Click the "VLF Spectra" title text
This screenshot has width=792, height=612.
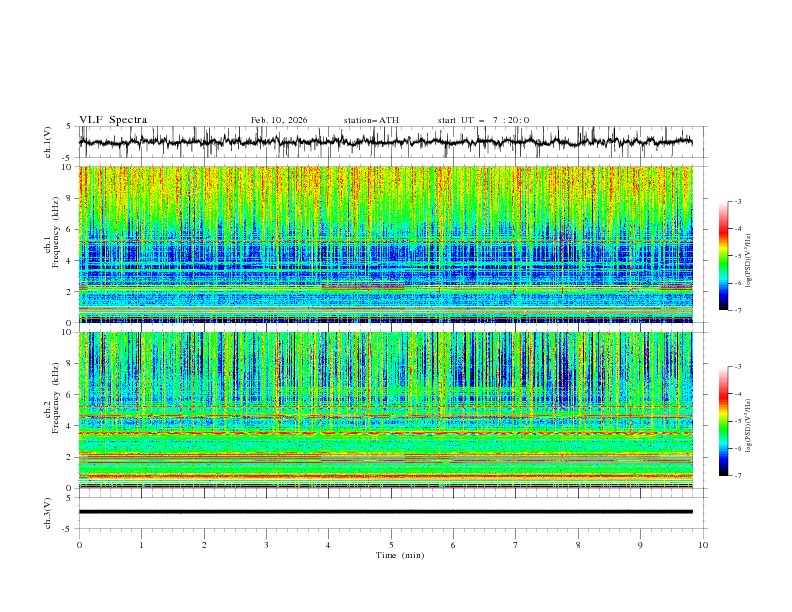pyautogui.click(x=113, y=120)
